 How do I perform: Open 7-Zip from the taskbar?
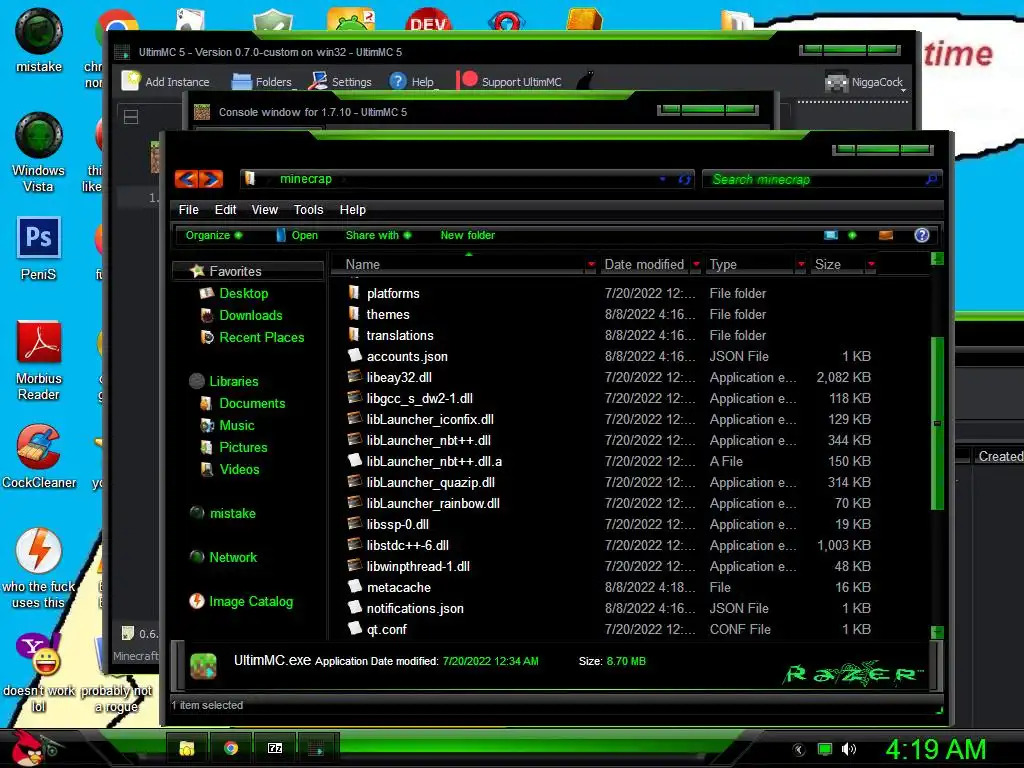click(x=275, y=748)
